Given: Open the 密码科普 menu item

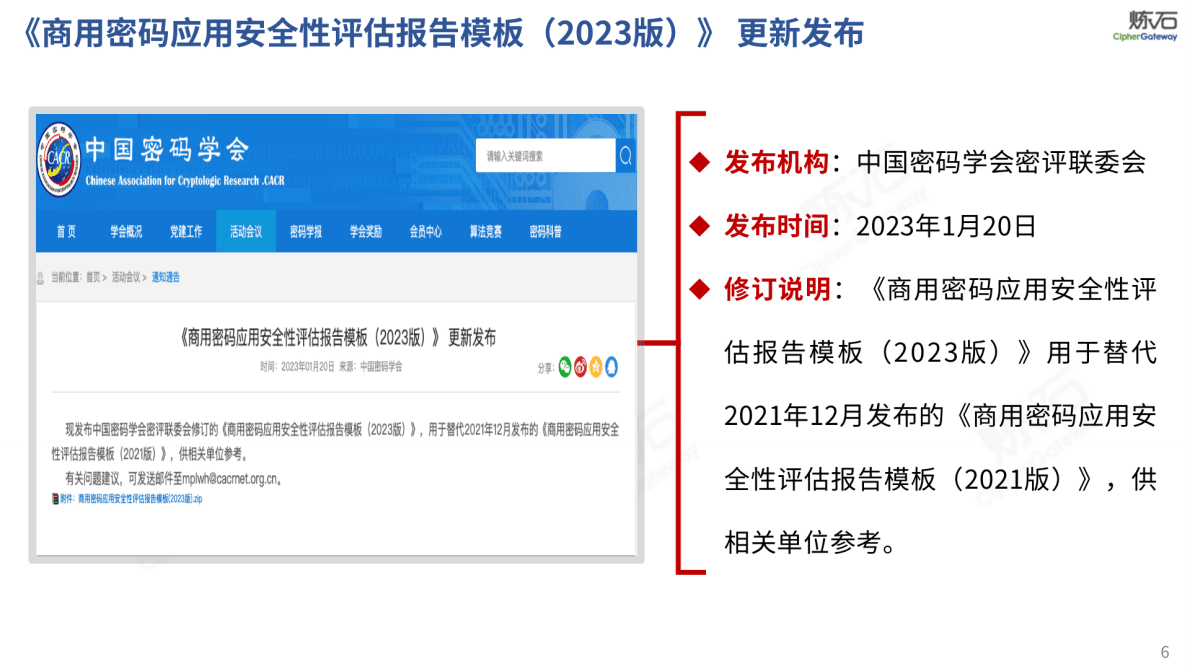Looking at the screenshot, I should click(x=545, y=231).
